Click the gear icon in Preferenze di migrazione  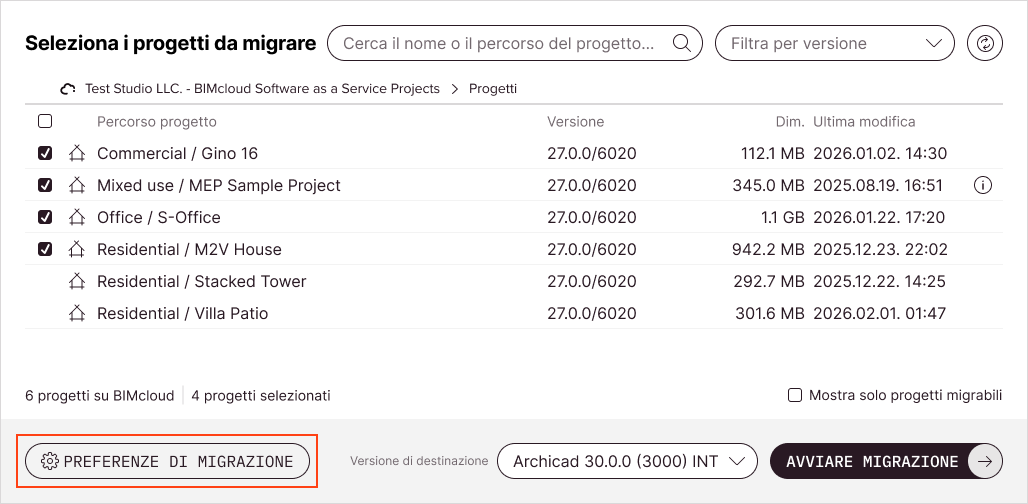(49, 461)
